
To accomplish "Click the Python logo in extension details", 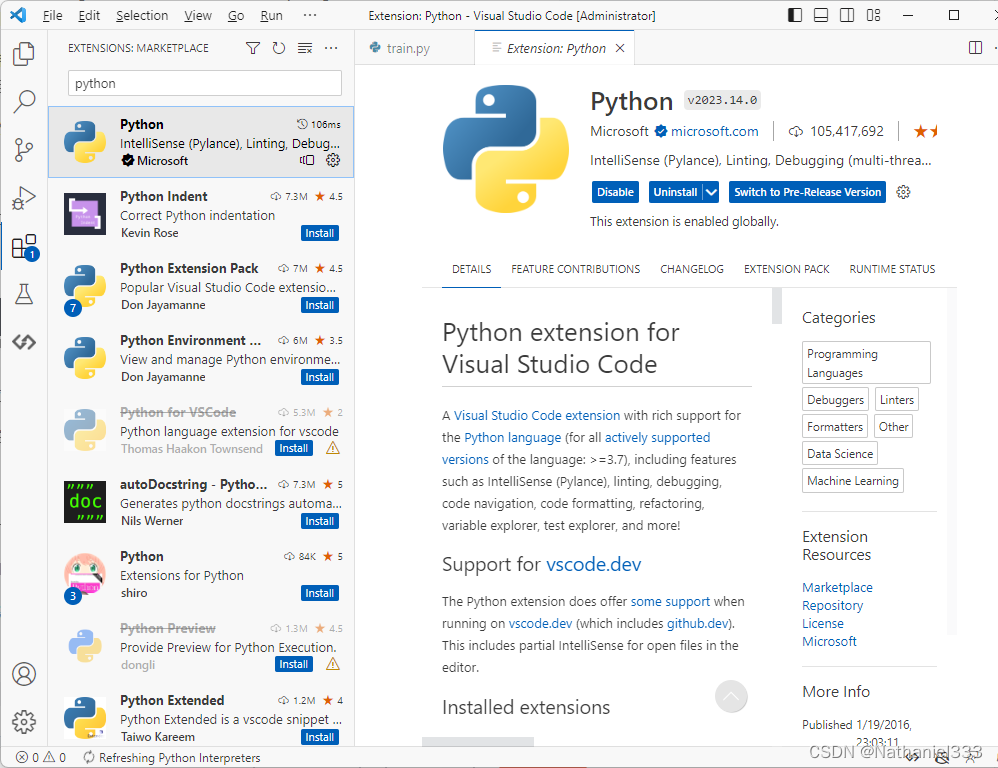I will [x=506, y=149].
